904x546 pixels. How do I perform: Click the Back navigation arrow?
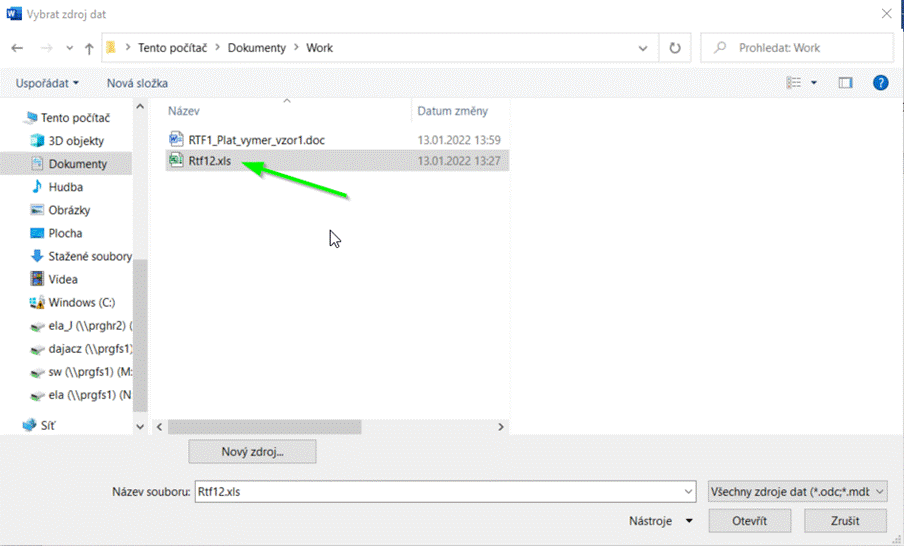coord(17,48)
